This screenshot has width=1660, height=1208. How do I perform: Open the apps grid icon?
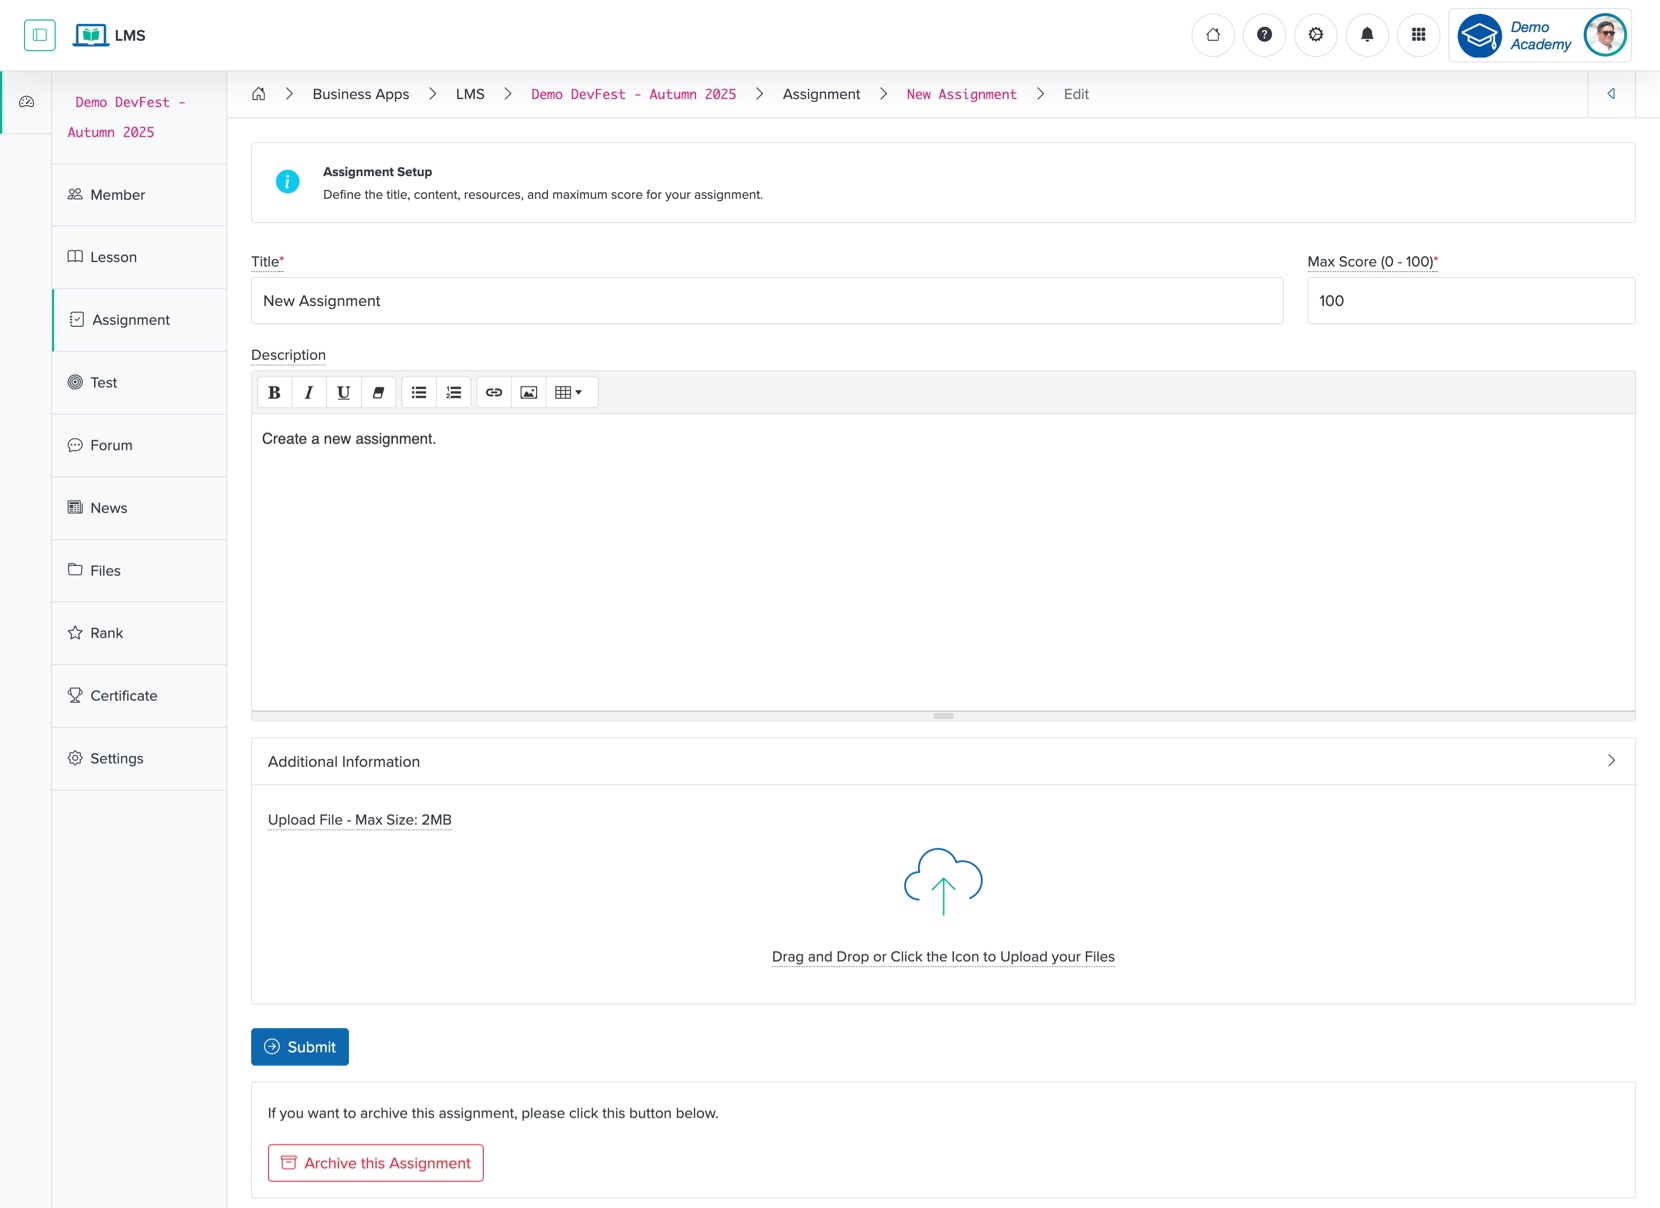pos(1418,35)
